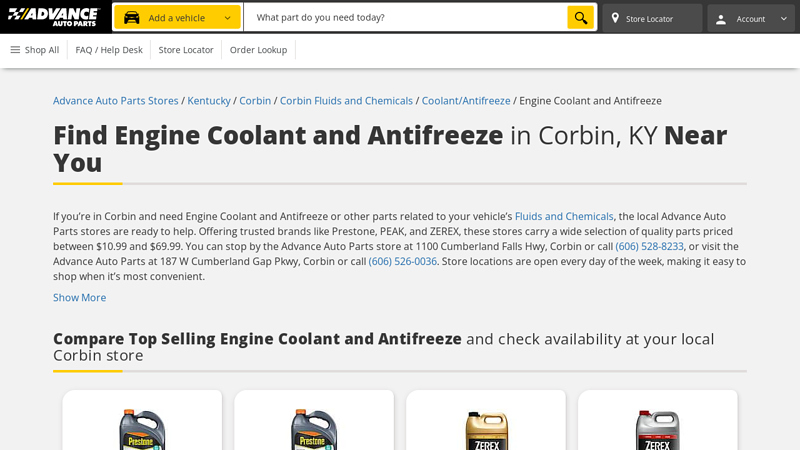Follow the Corbin breadcrumb link

pos(255,101)
